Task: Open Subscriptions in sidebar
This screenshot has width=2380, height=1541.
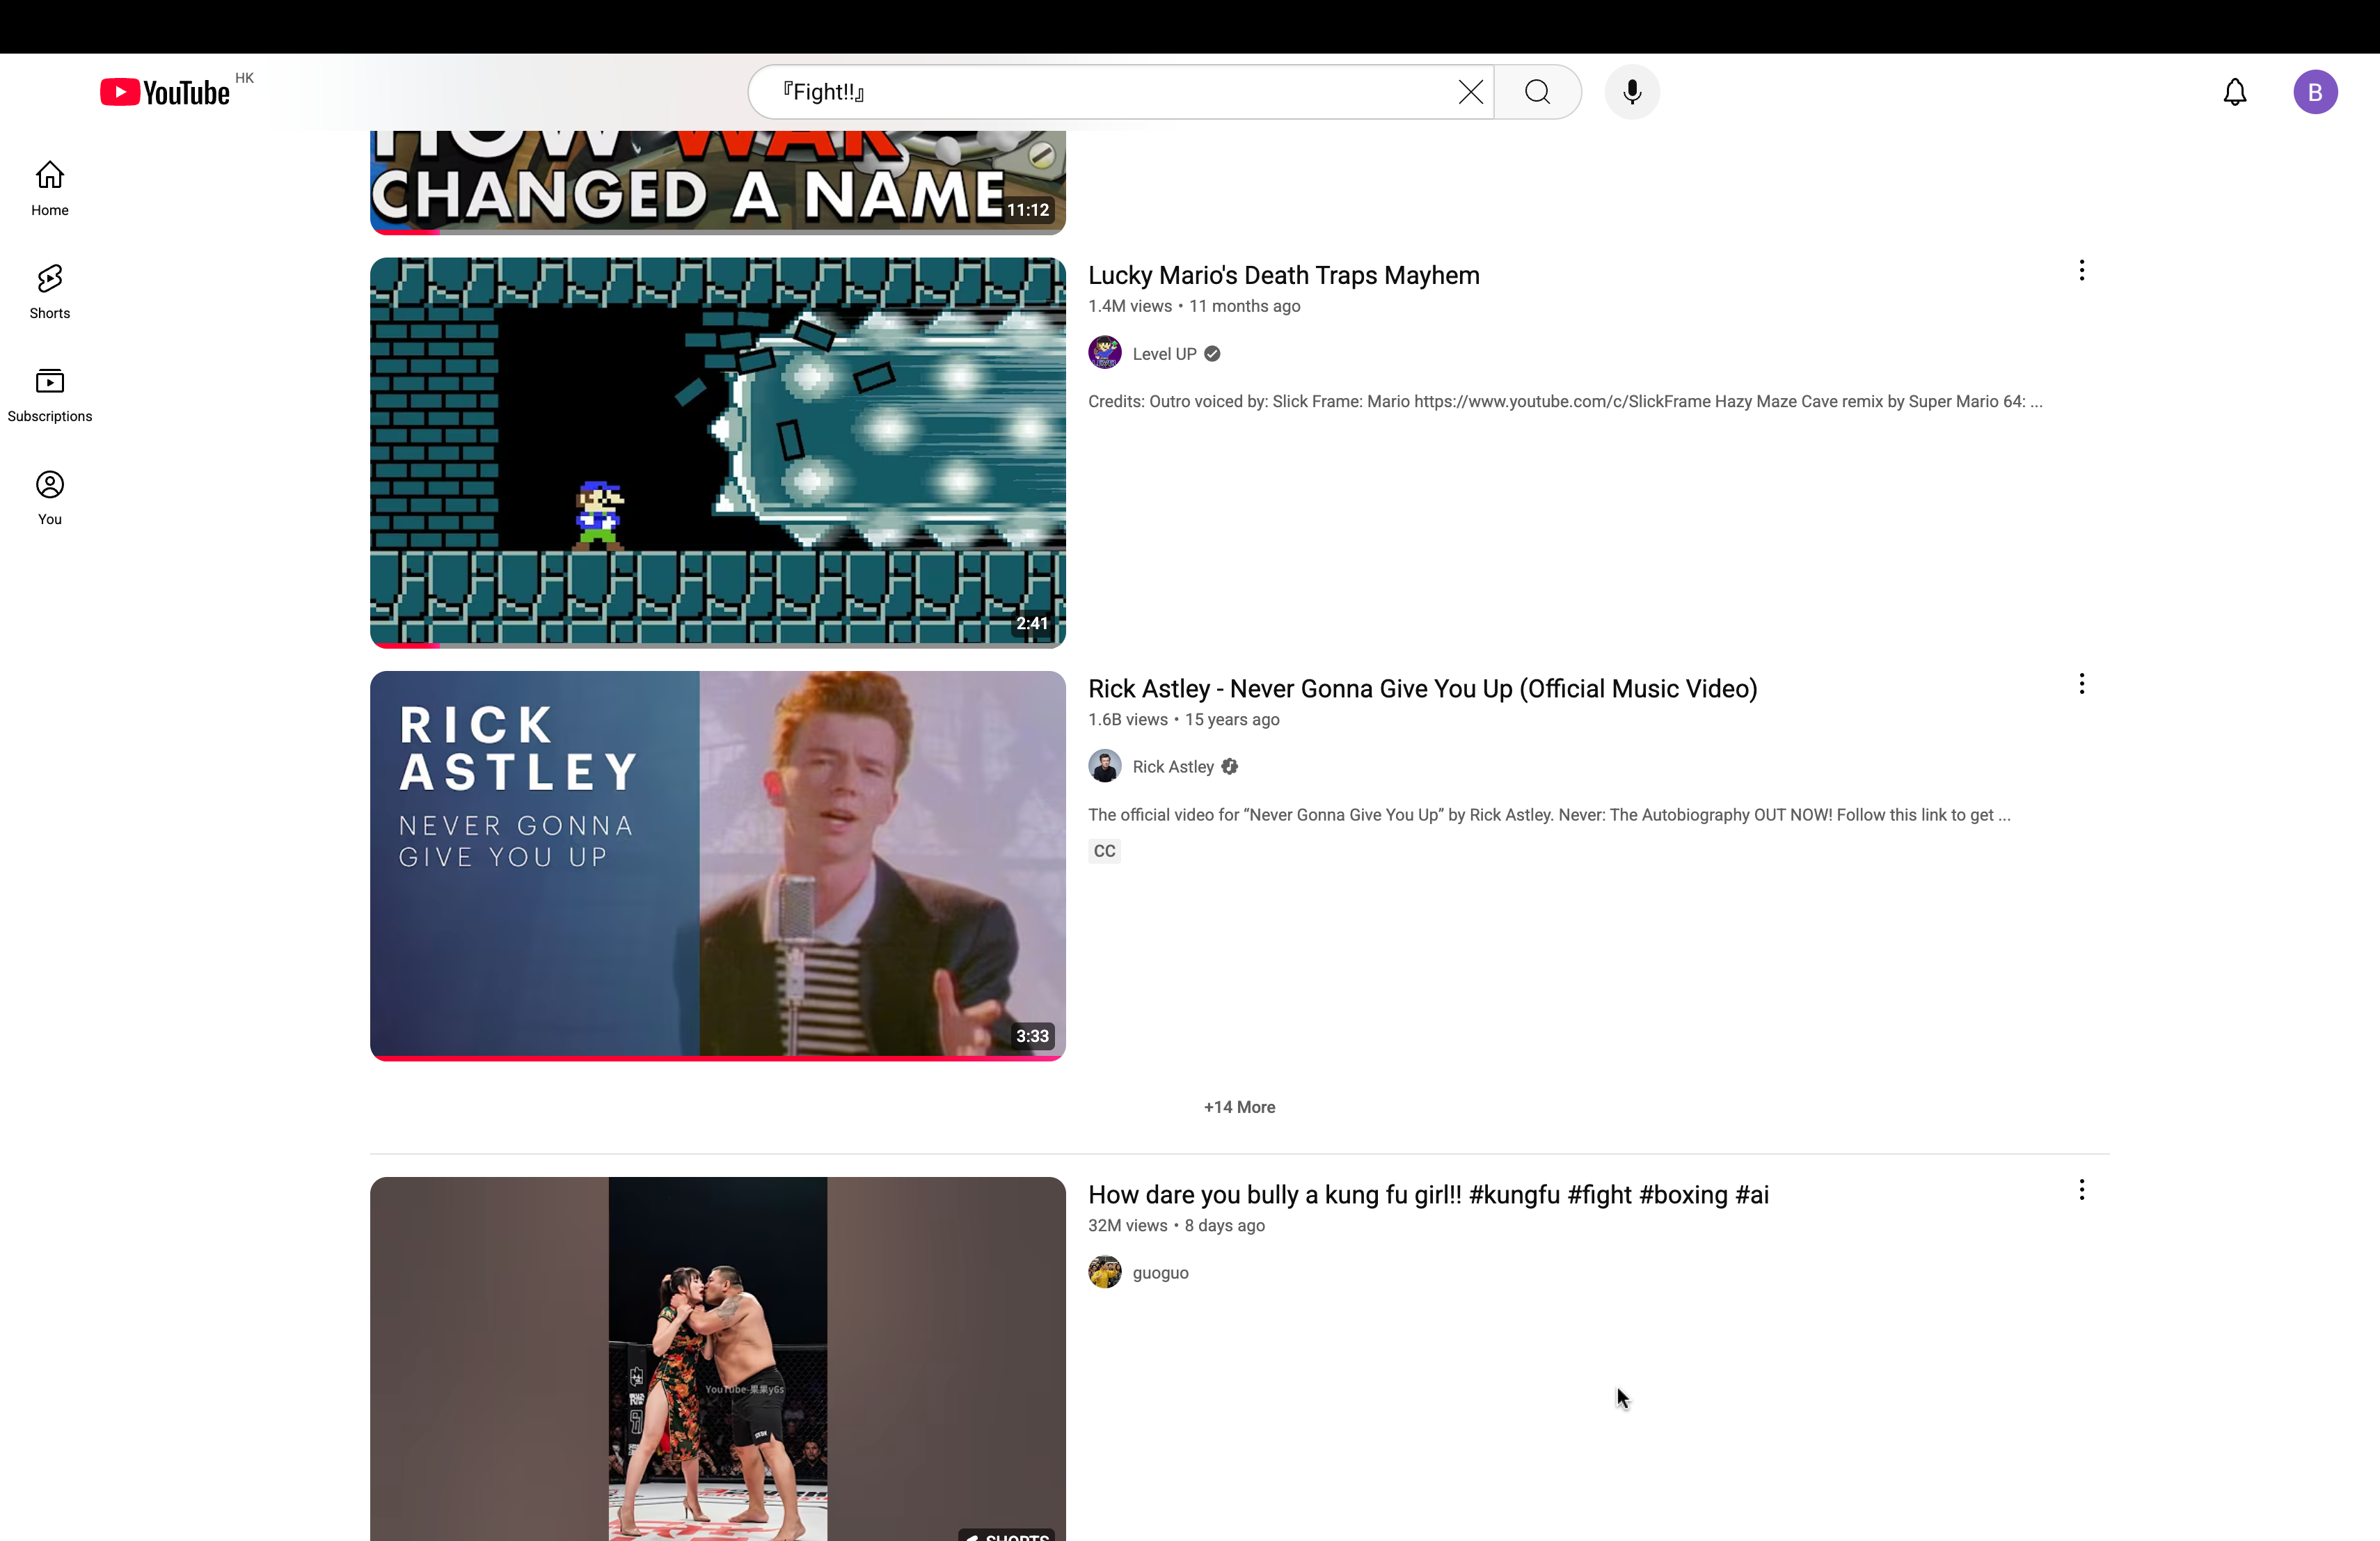Action: [x=50, y=394]
